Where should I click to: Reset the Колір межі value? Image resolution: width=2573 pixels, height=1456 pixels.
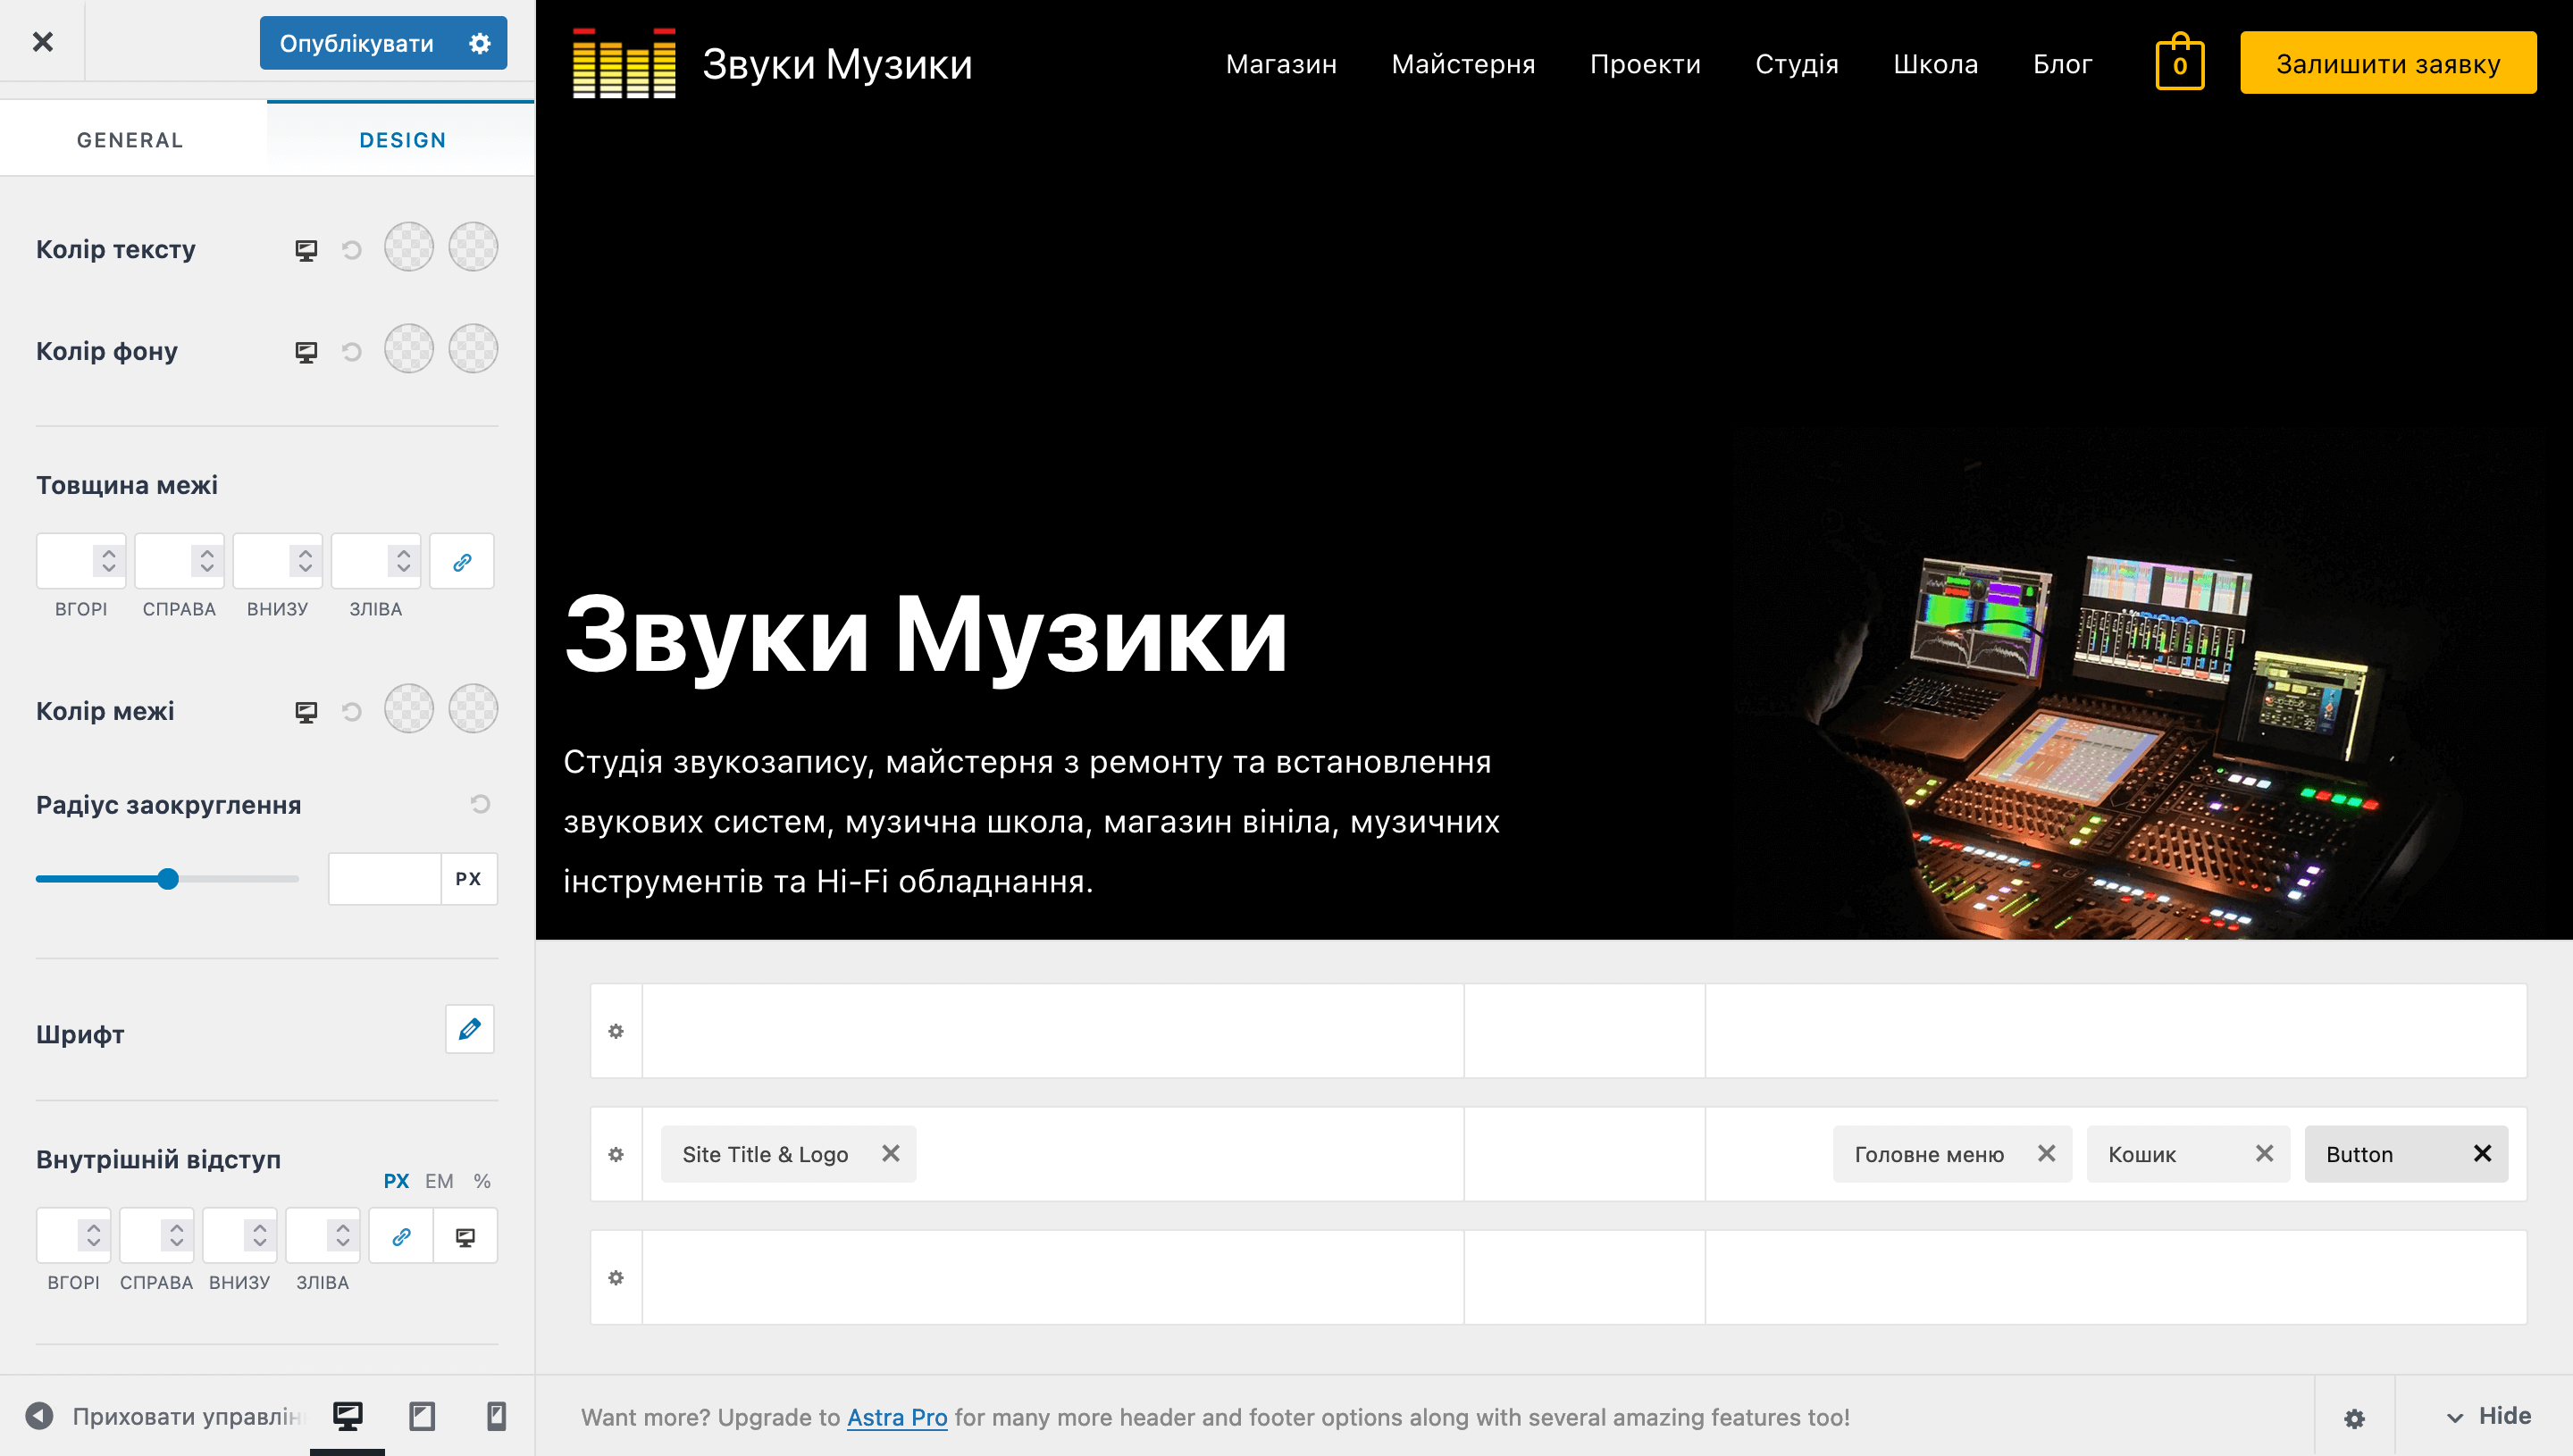click(351, 712)
